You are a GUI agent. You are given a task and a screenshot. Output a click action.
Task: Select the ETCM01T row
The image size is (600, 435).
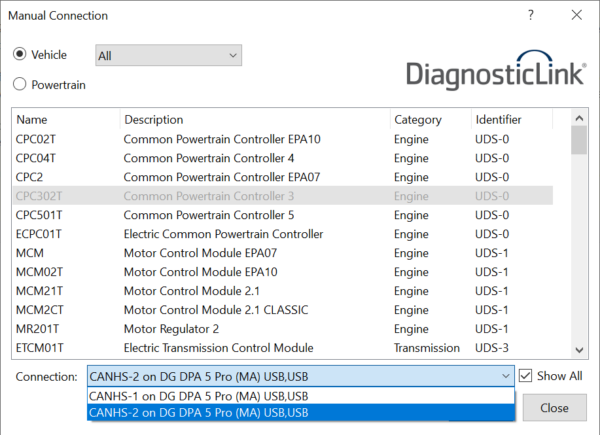pos(283,348)
